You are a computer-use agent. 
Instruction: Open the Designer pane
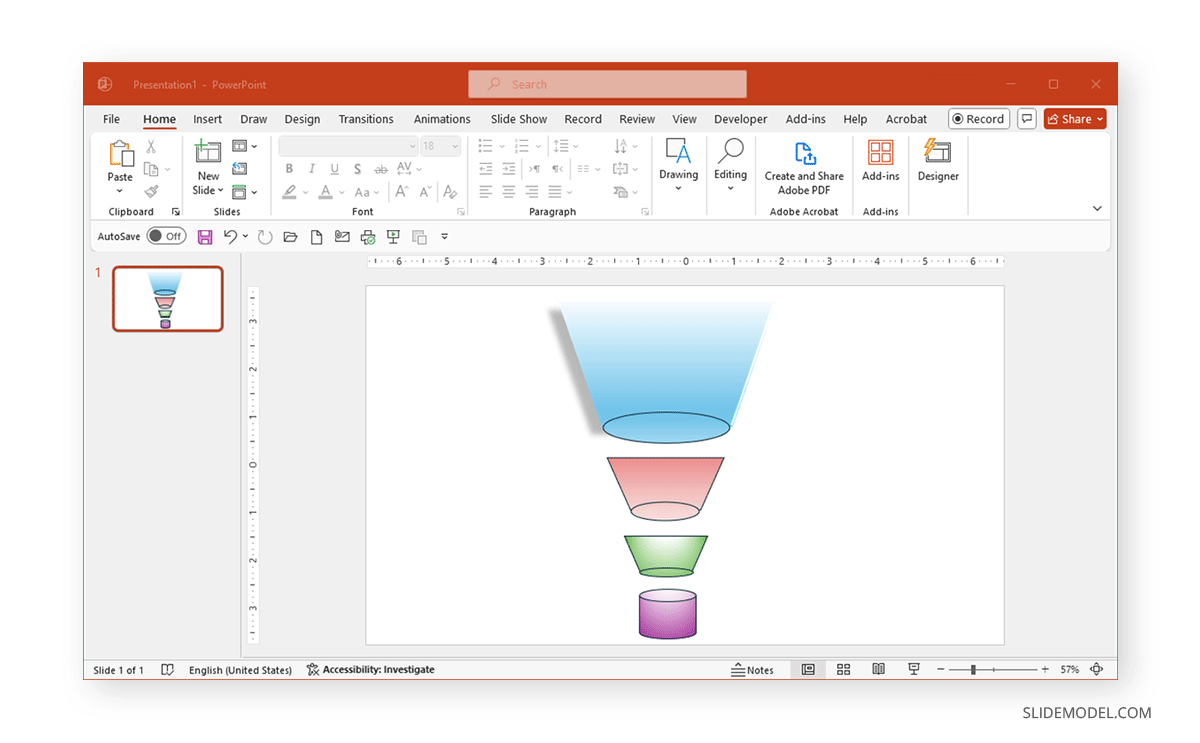pos(938,161)
